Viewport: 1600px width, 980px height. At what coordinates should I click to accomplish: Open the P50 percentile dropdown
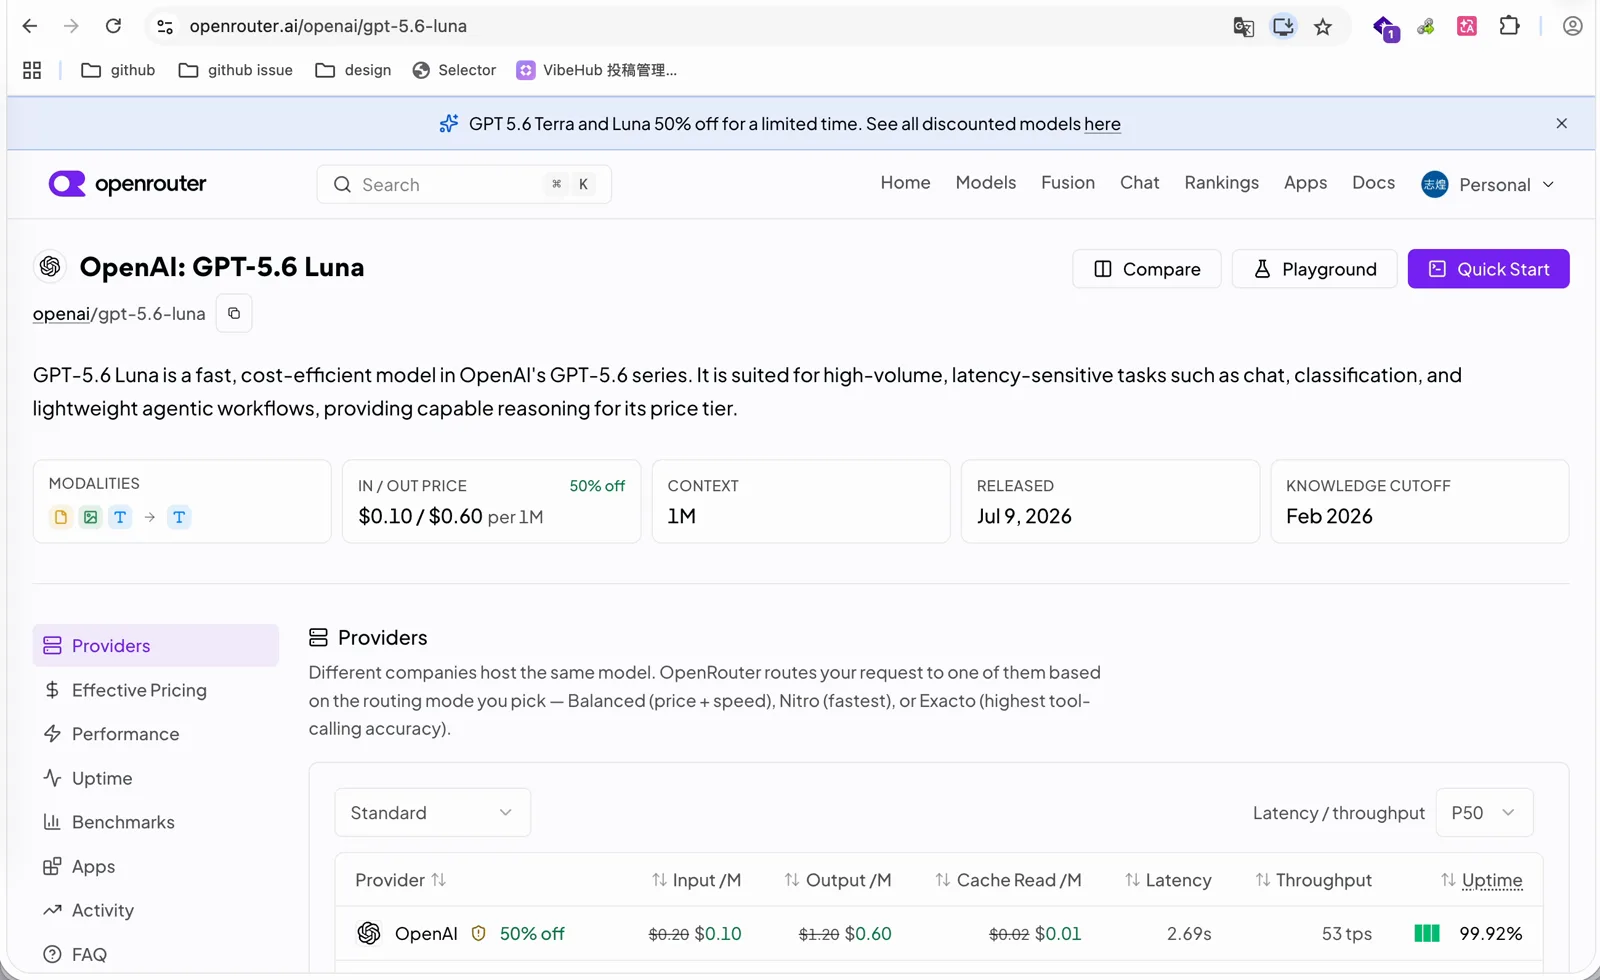[x=1484, y=813]
